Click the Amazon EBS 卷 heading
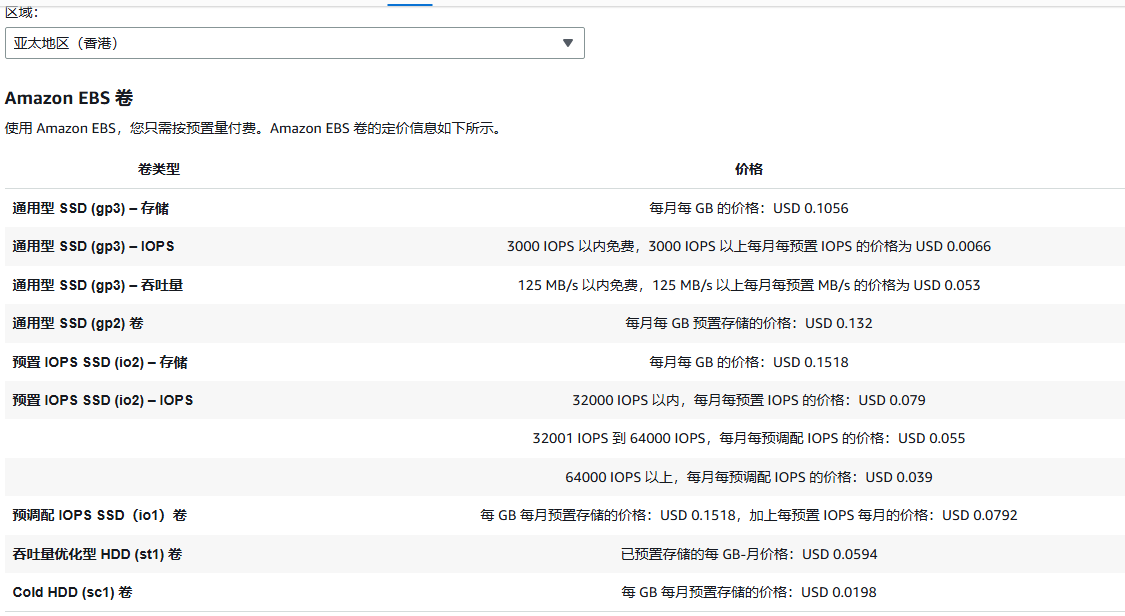 click(x=69, y=98)
